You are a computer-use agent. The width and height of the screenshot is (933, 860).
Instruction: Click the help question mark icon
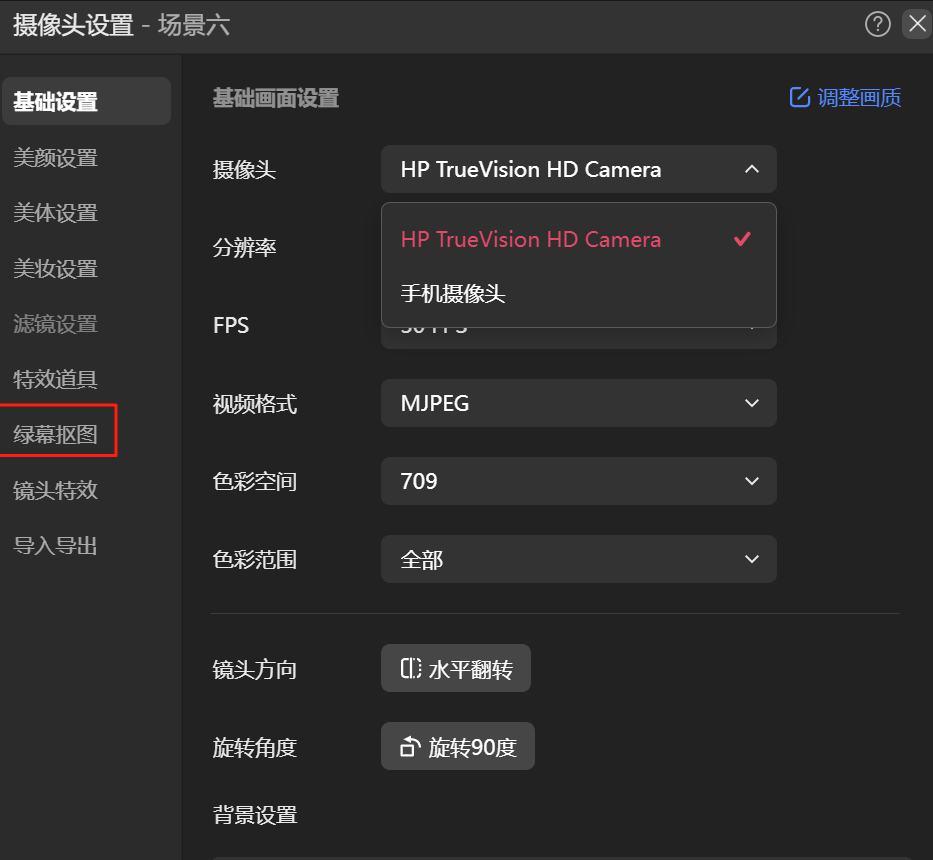878,24
